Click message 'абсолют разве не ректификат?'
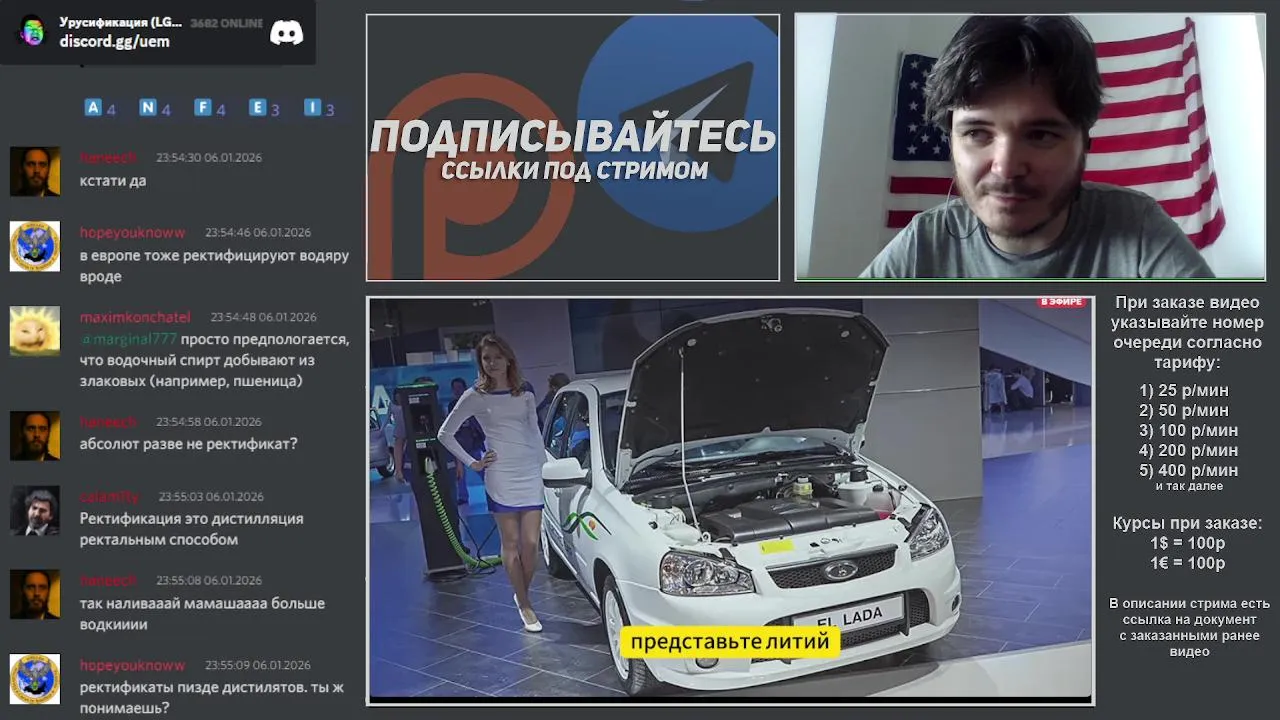 coord(189,444)
